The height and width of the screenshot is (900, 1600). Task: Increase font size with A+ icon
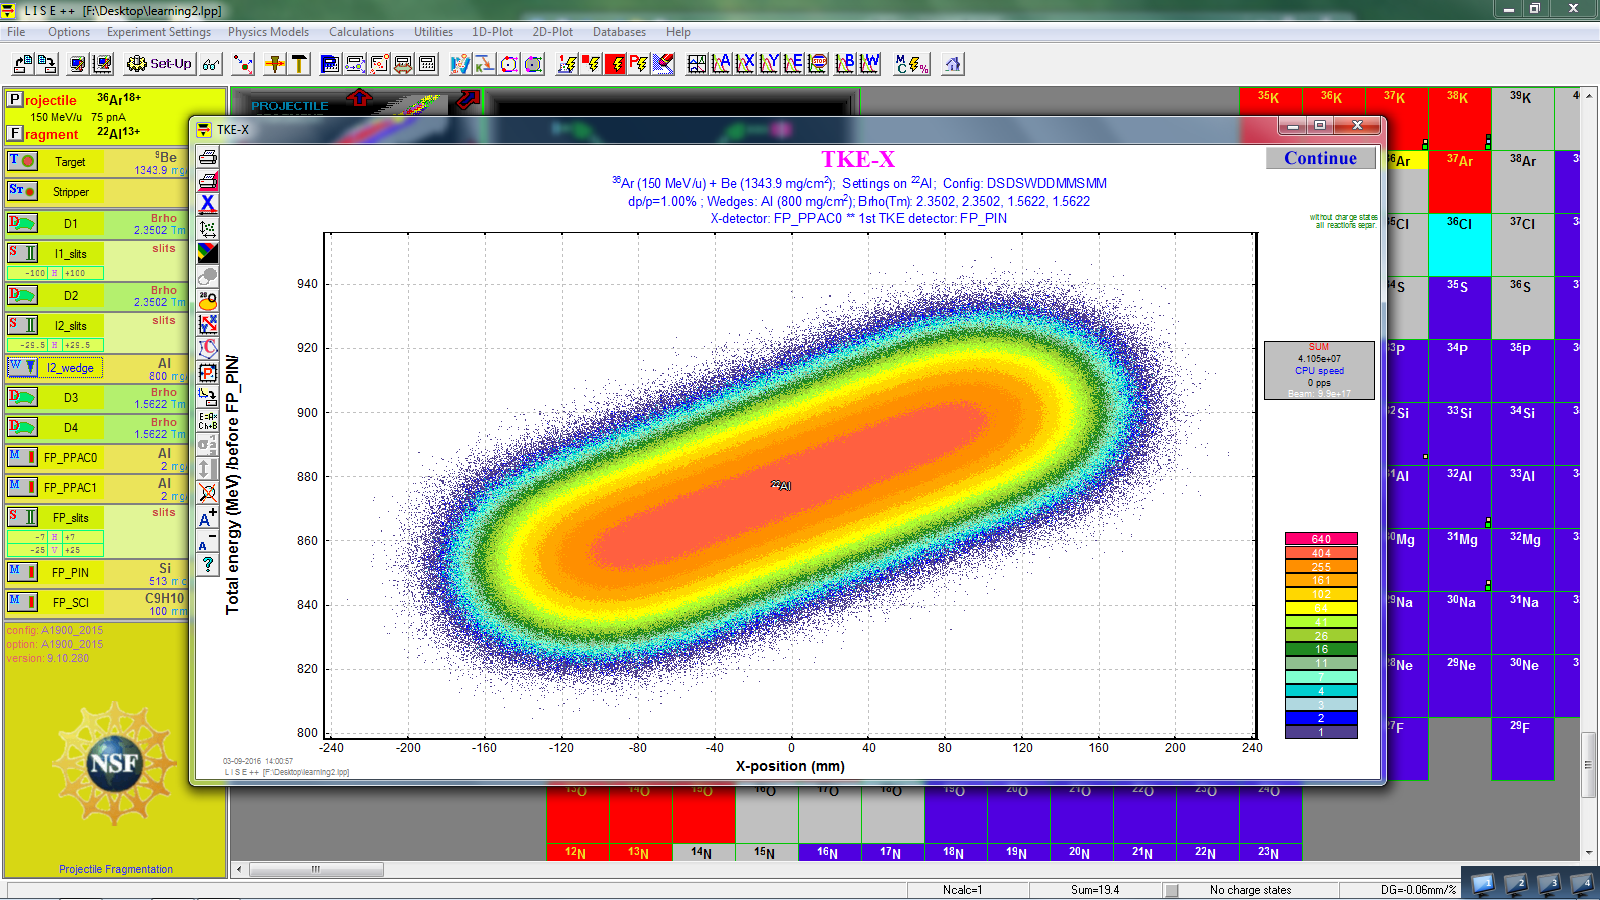(208, 517)
